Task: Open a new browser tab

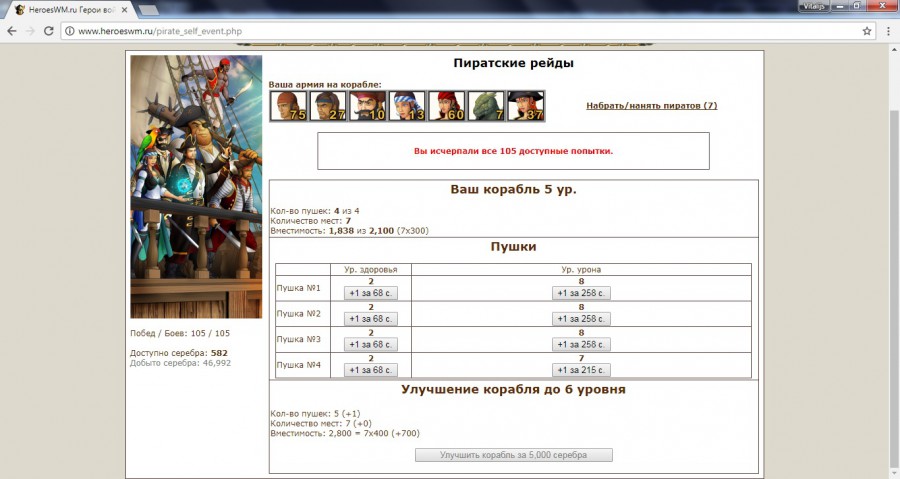Action: pos(149,10)
